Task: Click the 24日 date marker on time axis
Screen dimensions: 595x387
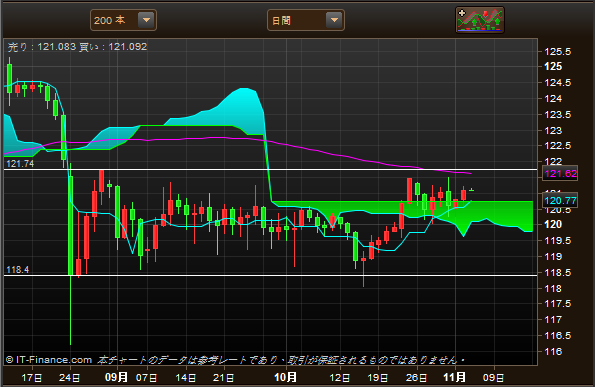Action: (70, 378)
